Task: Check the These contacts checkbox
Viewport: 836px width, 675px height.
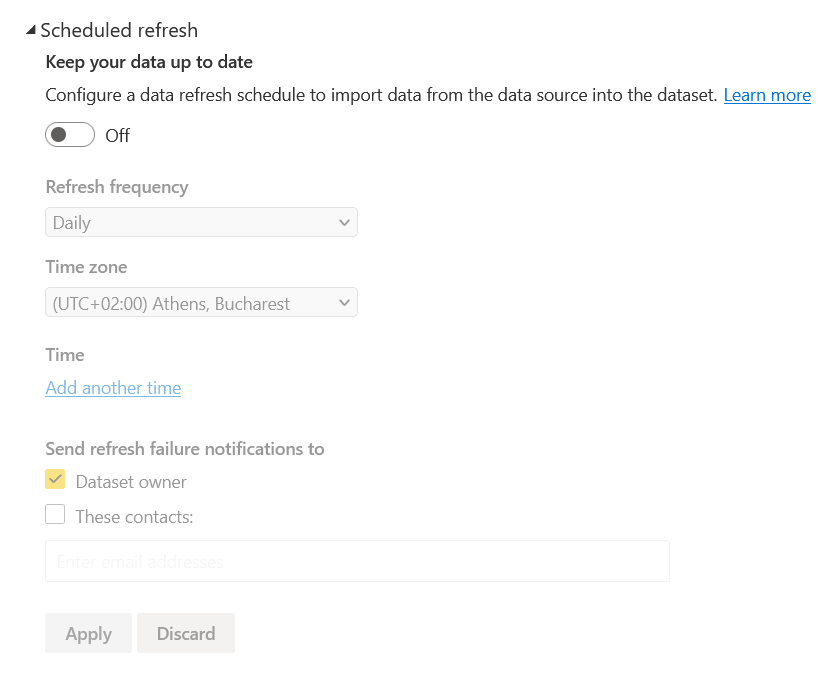Action: tap(56, 516)
